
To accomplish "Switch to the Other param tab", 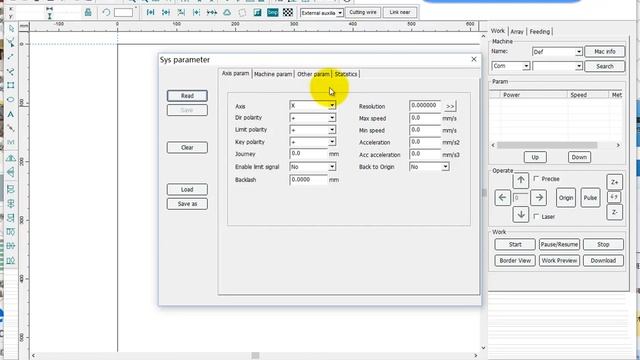I will click(x=313, y=74).
